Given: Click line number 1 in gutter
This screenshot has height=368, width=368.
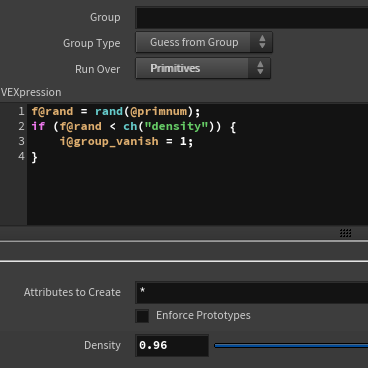Looking at the screenshot, I should click(21, 111).
